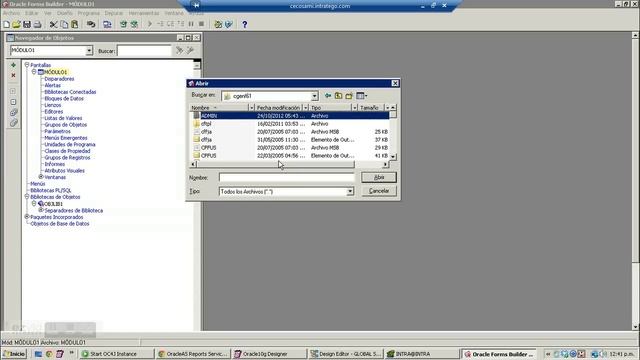Expand the Paquetes Incorporados node
640x360 pixels.
[27, 217]
